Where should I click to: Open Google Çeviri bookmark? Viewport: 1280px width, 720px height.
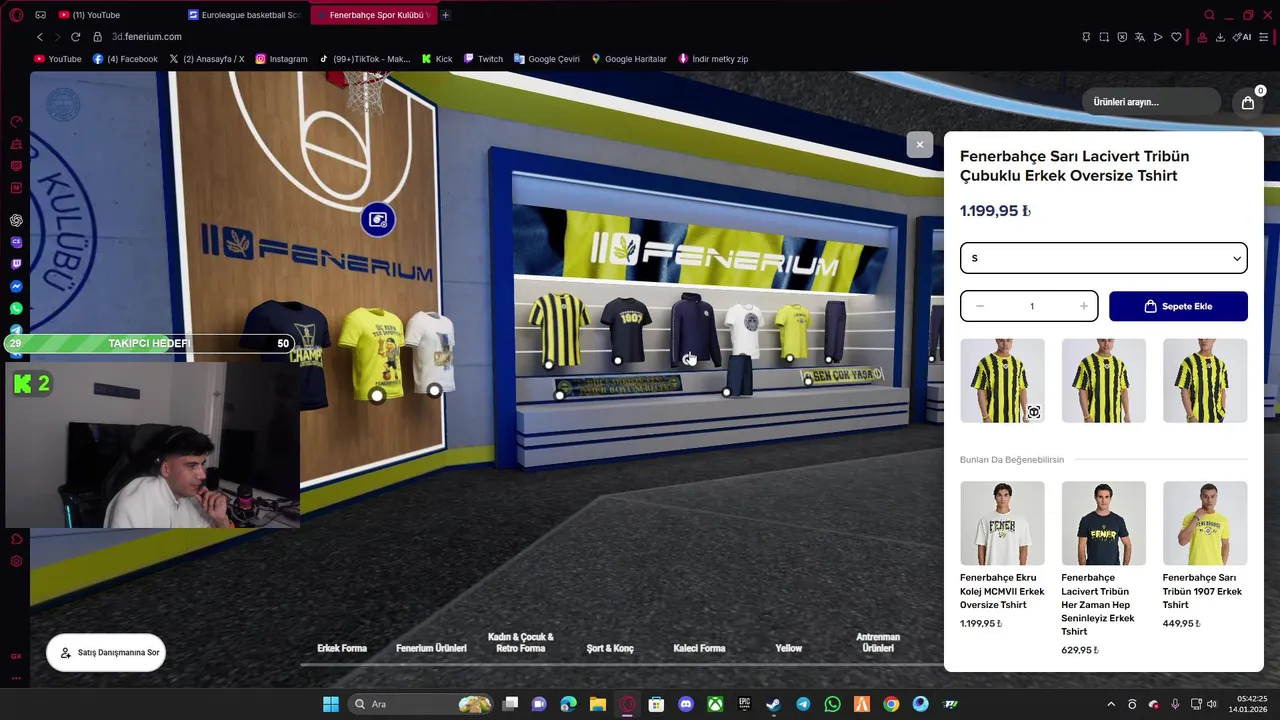click(x=546, y=59)
